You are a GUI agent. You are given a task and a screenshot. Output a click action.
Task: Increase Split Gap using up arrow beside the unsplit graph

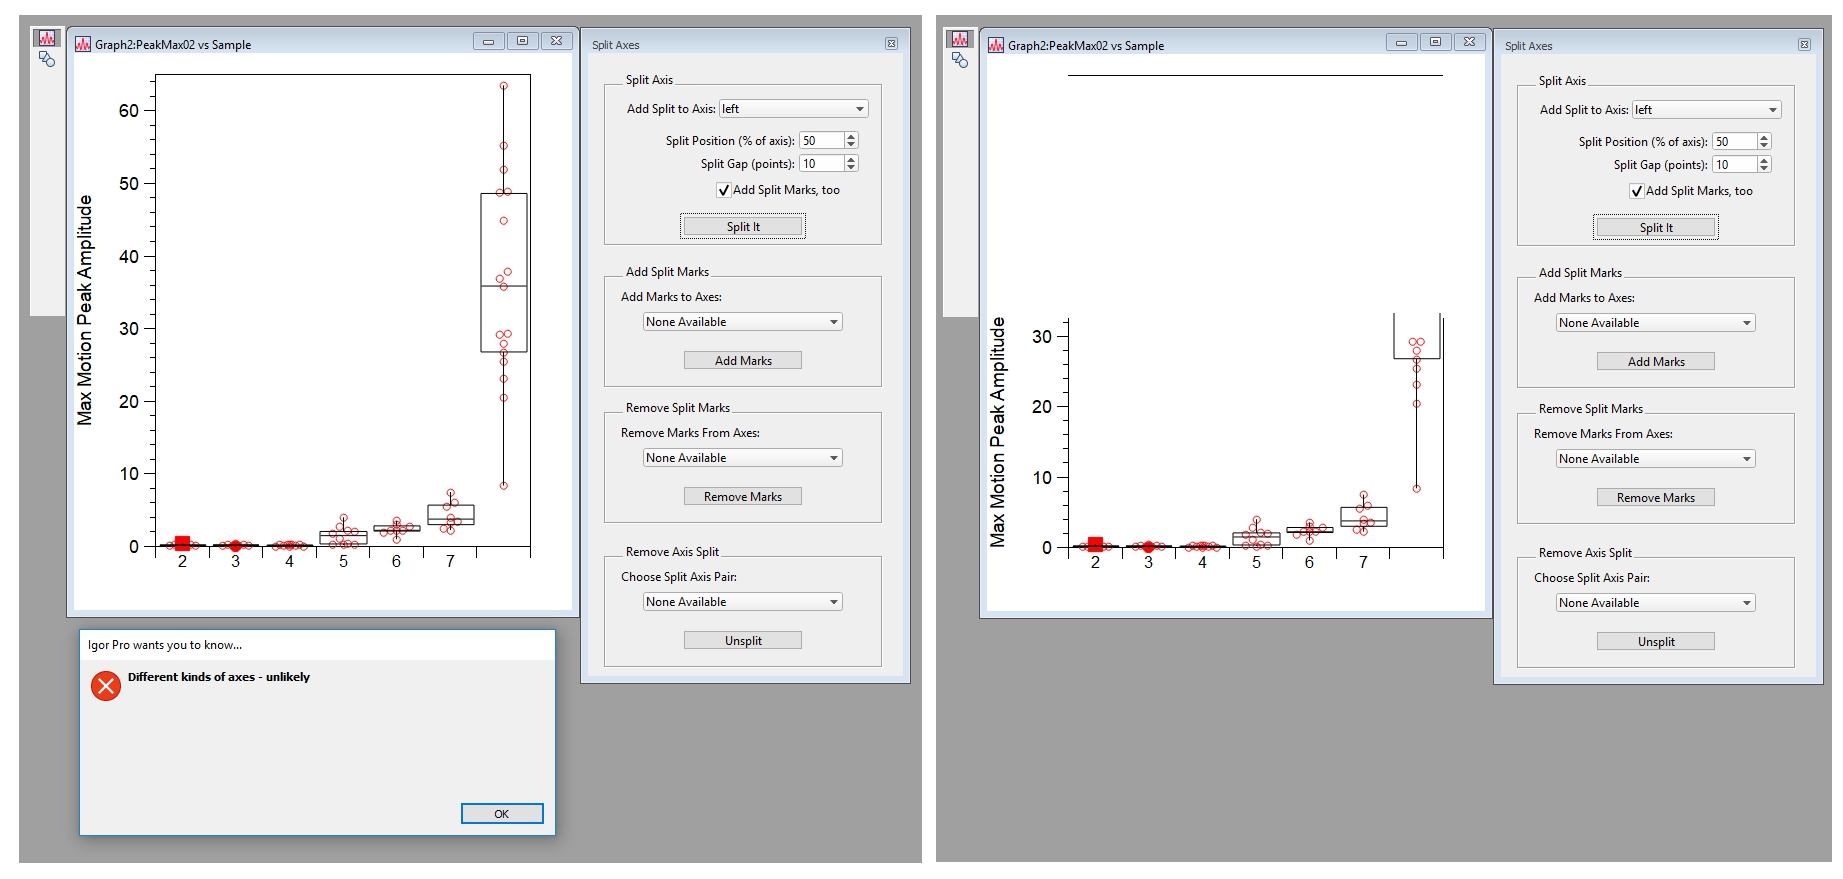pyautogui.click(x=851, y=160)
